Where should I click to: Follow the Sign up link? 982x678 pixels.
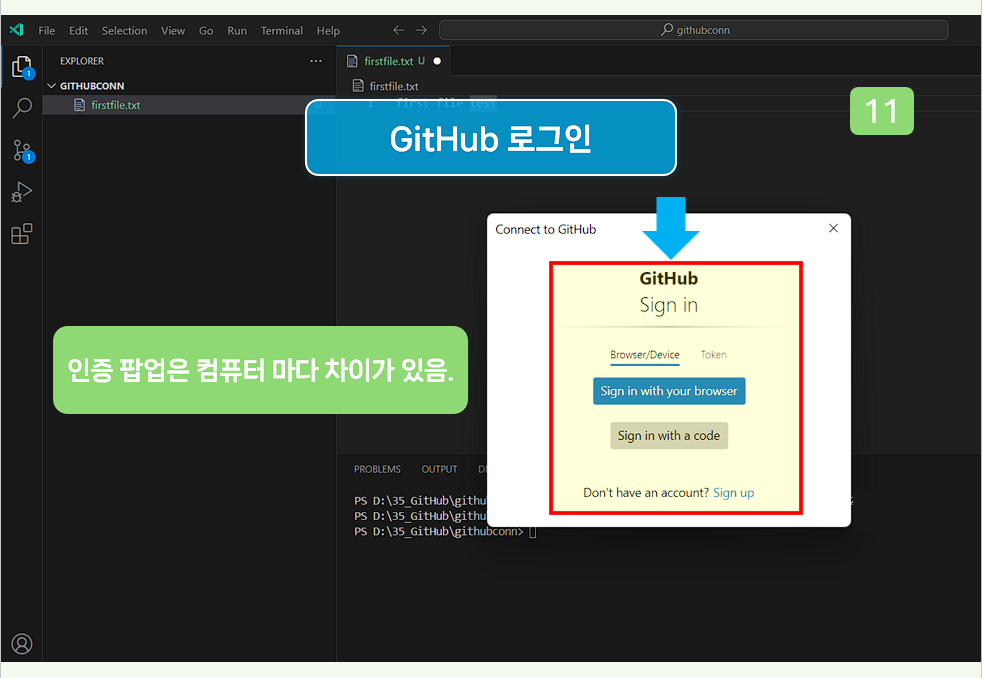(733, 493)
